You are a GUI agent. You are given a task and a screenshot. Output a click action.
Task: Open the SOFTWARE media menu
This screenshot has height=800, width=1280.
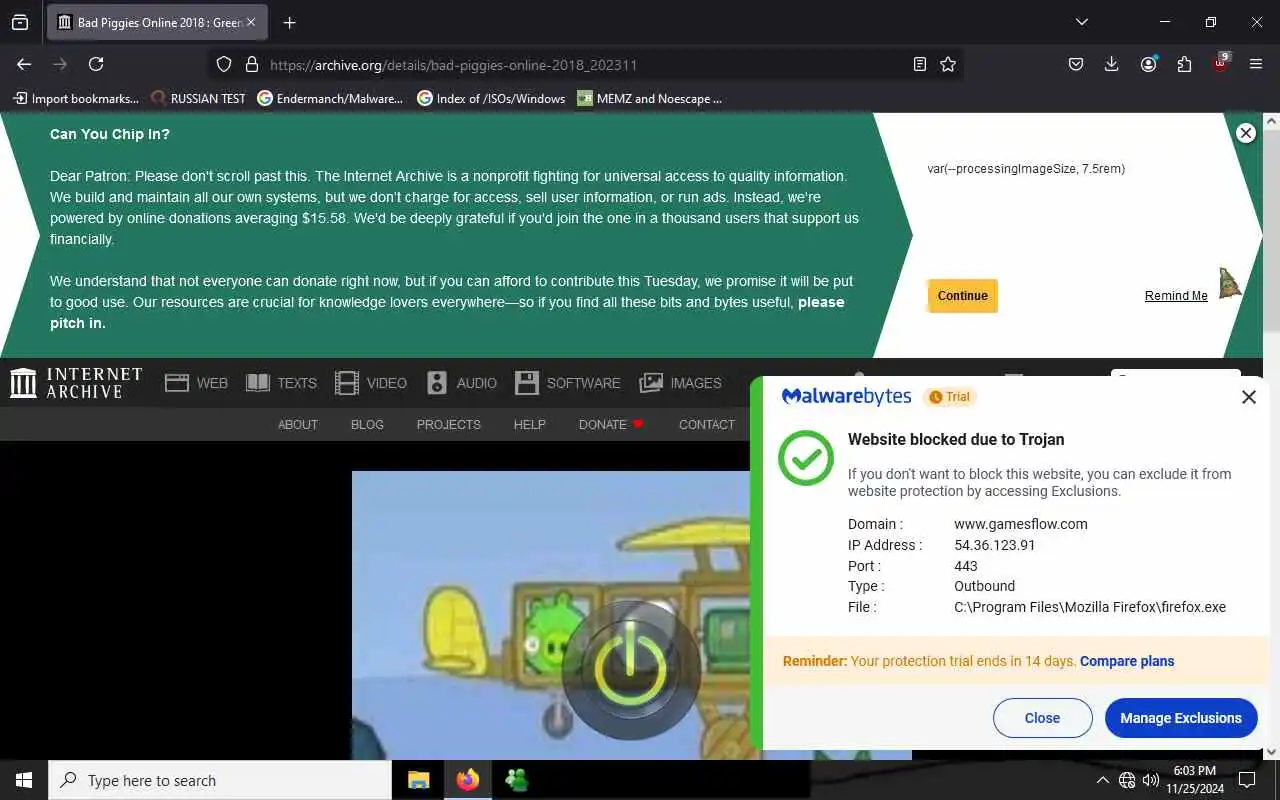(568, 383)
